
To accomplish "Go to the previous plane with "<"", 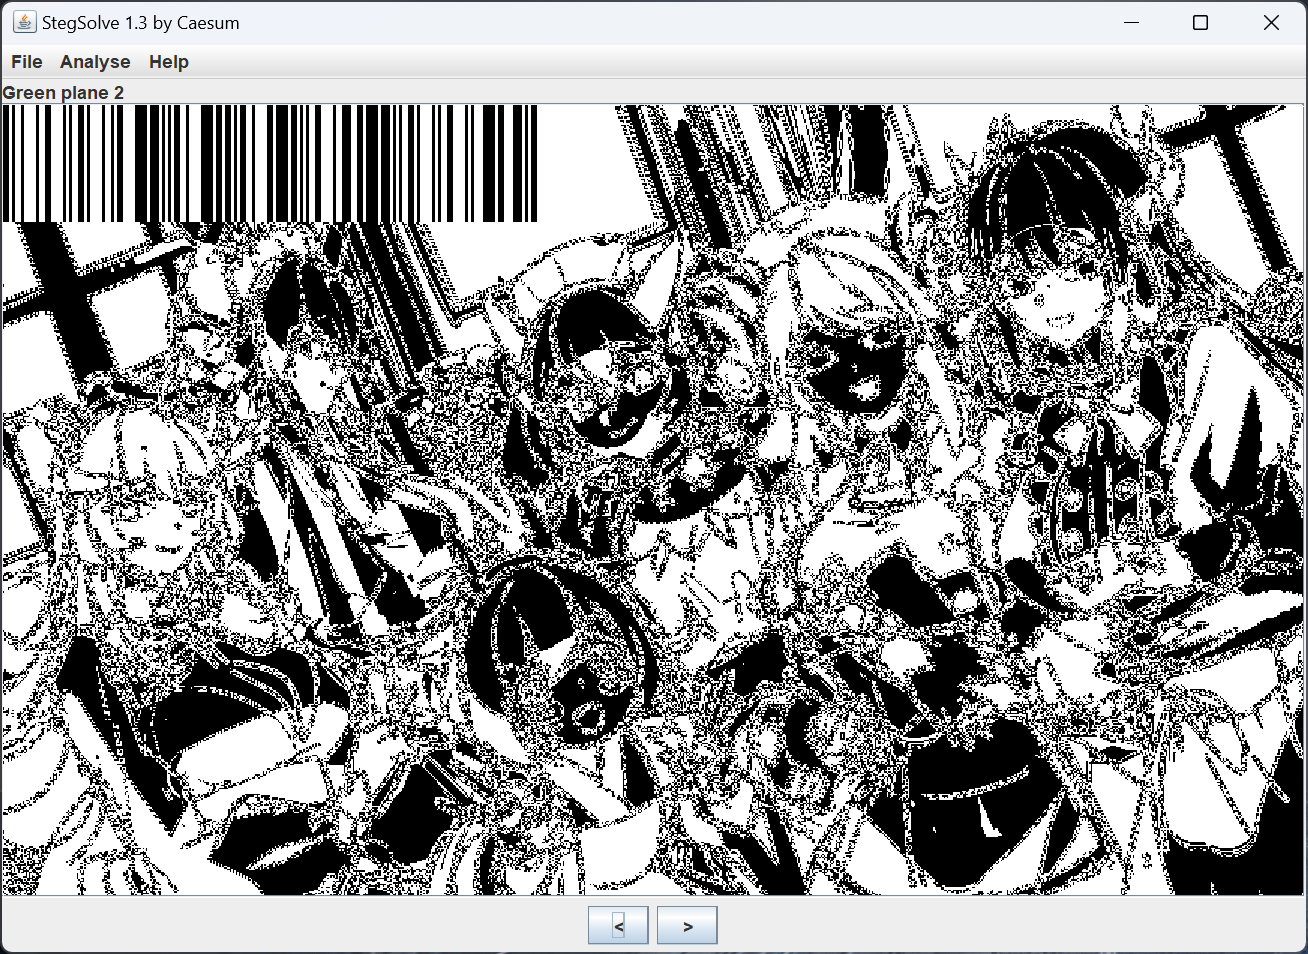I will (x=618, y=926).
